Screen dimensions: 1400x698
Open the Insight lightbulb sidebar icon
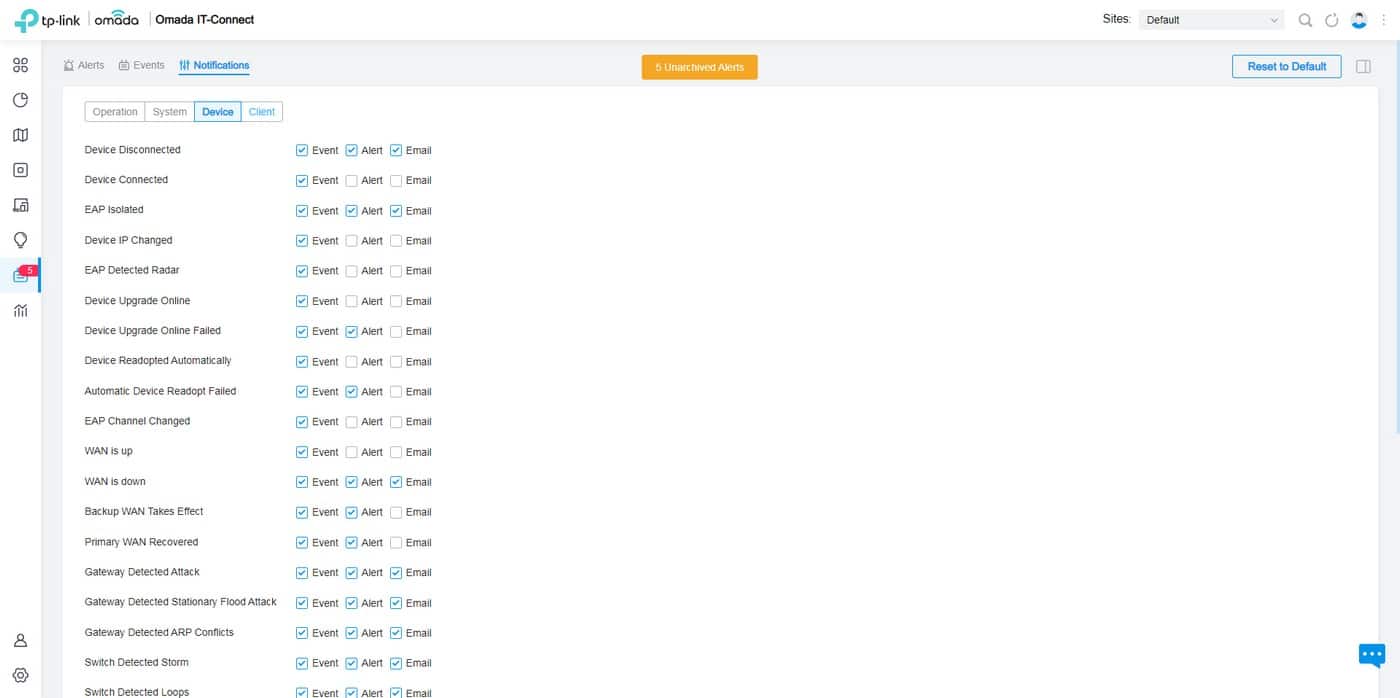tap(20, 240)
